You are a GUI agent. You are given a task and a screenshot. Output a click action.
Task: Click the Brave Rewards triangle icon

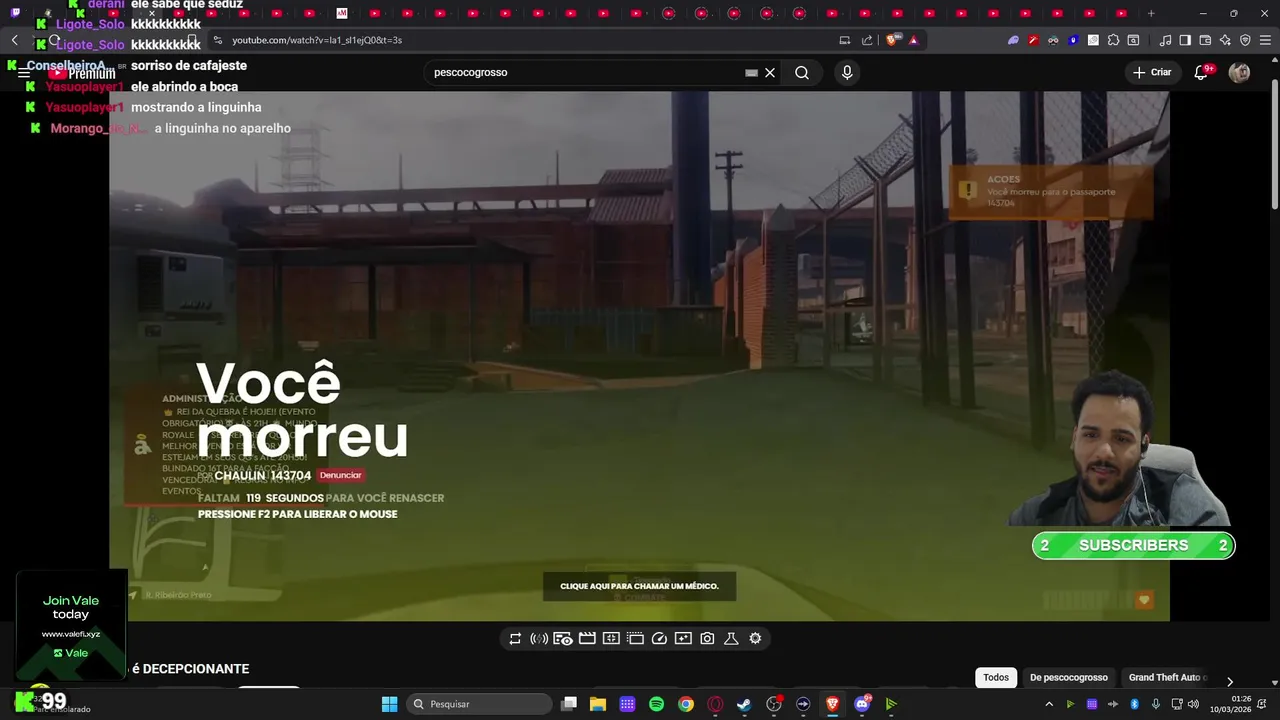click(x=913, y=40)
